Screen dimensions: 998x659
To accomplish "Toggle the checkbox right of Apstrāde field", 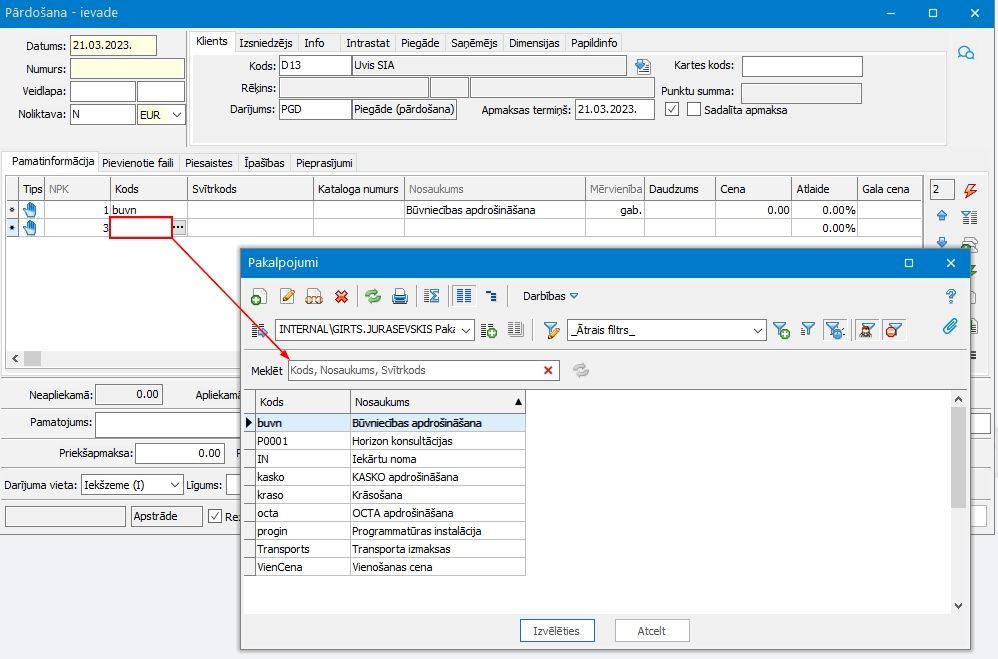I will [215, 516].
